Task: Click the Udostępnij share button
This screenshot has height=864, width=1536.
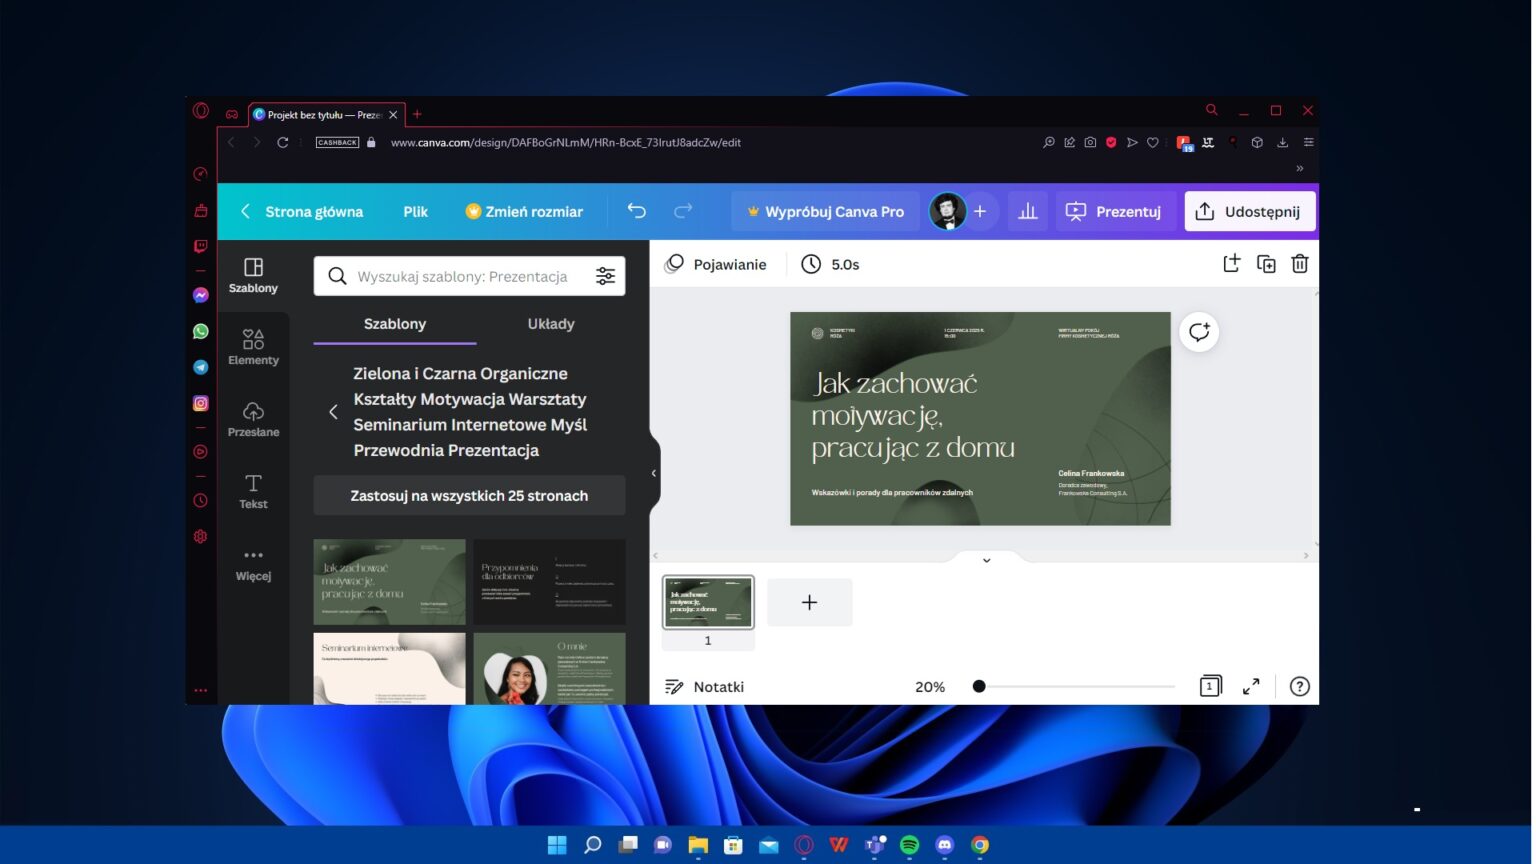Action: (x=1249, y=211)
